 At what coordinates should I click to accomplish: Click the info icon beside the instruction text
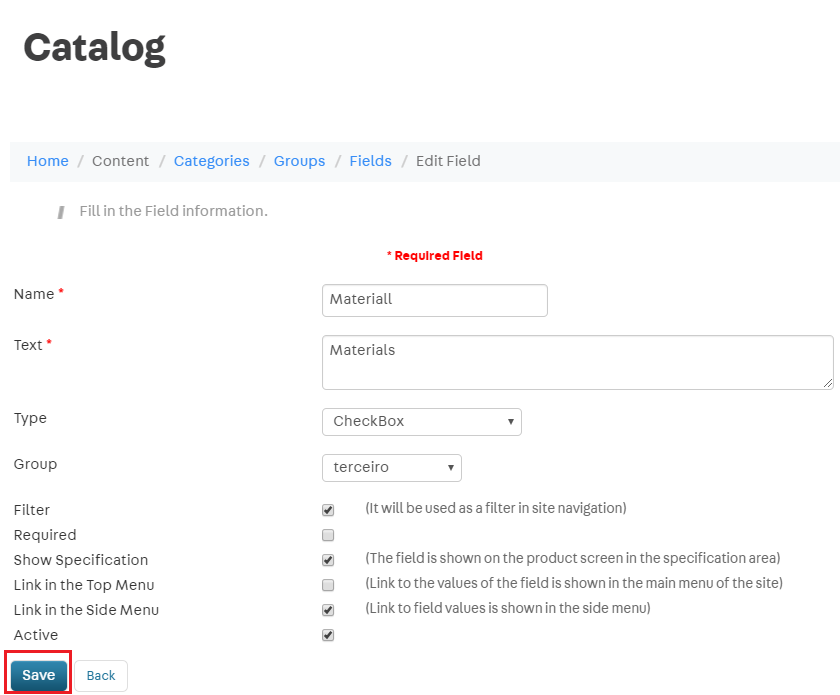click(60, 211)
